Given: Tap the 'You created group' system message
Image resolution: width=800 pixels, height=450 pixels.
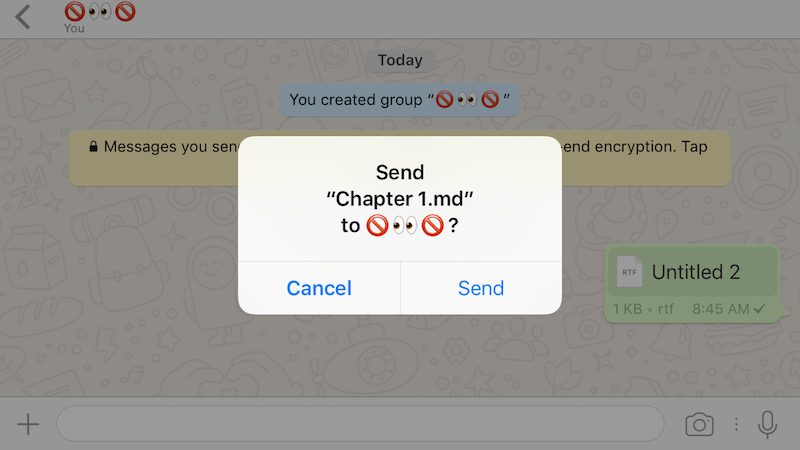Looking at the screenshot, I should point(400,99).
